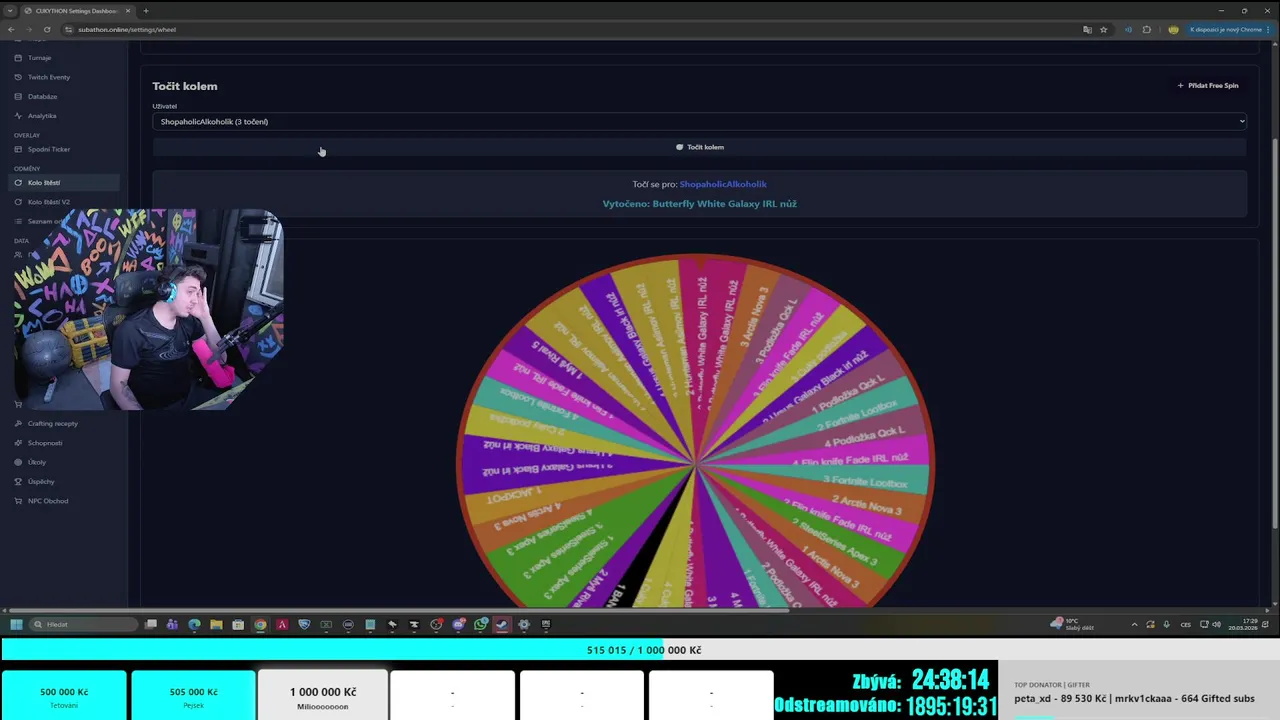Click the Analytika pulse icon
The width and height of the screenshot is (1280, 720).
tap(18, 116)
